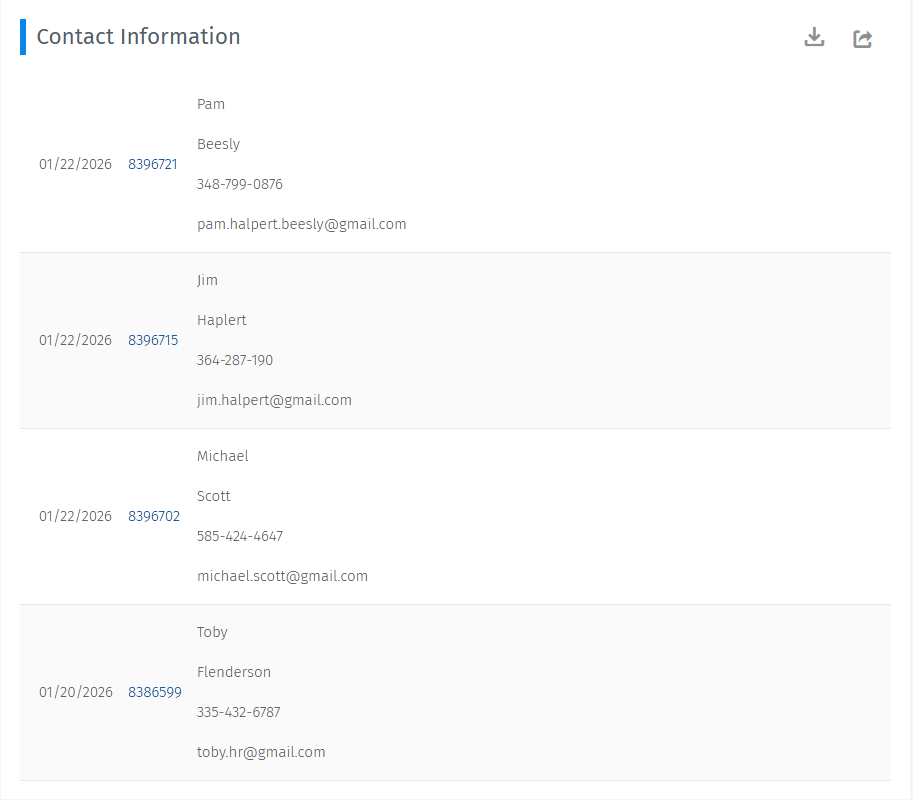This screenshot has height=800, width=913.
Task: Click michael.scott@gmail.com email text
Action: [282, 576]
